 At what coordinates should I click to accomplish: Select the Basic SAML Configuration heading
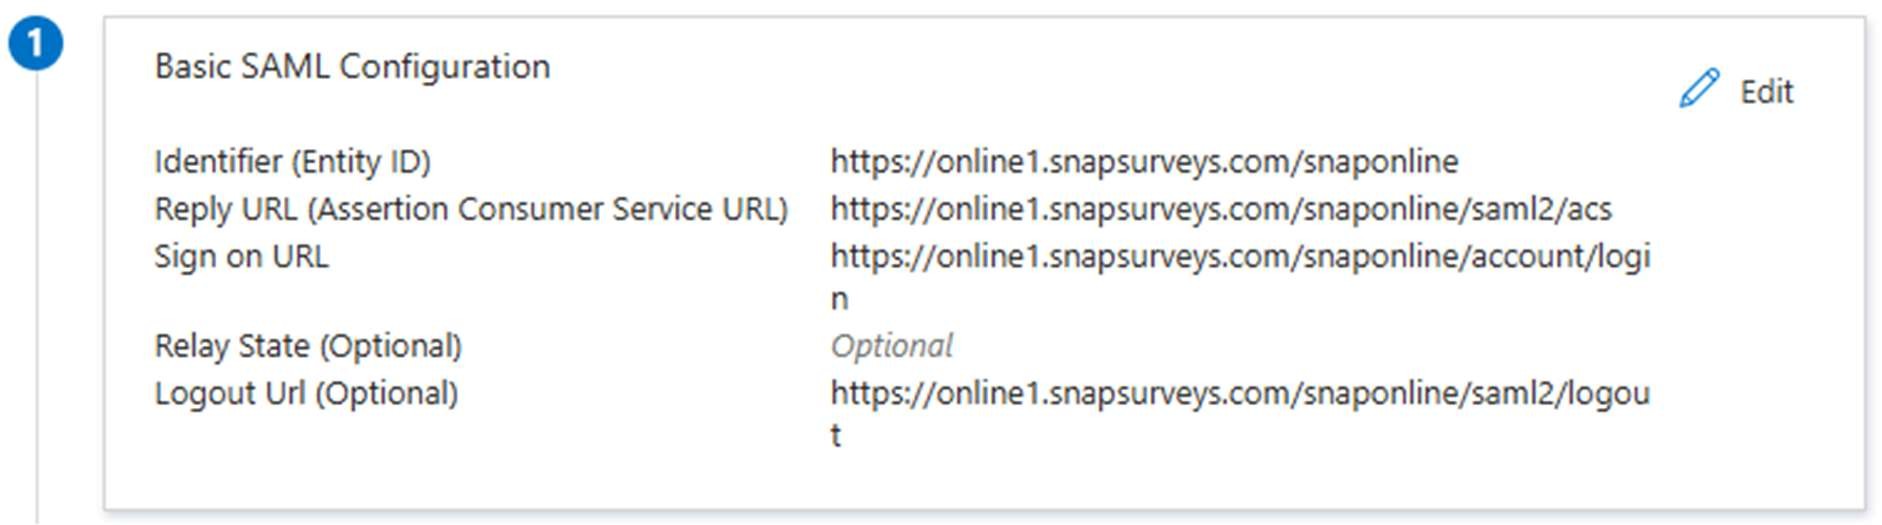(352, 67)
